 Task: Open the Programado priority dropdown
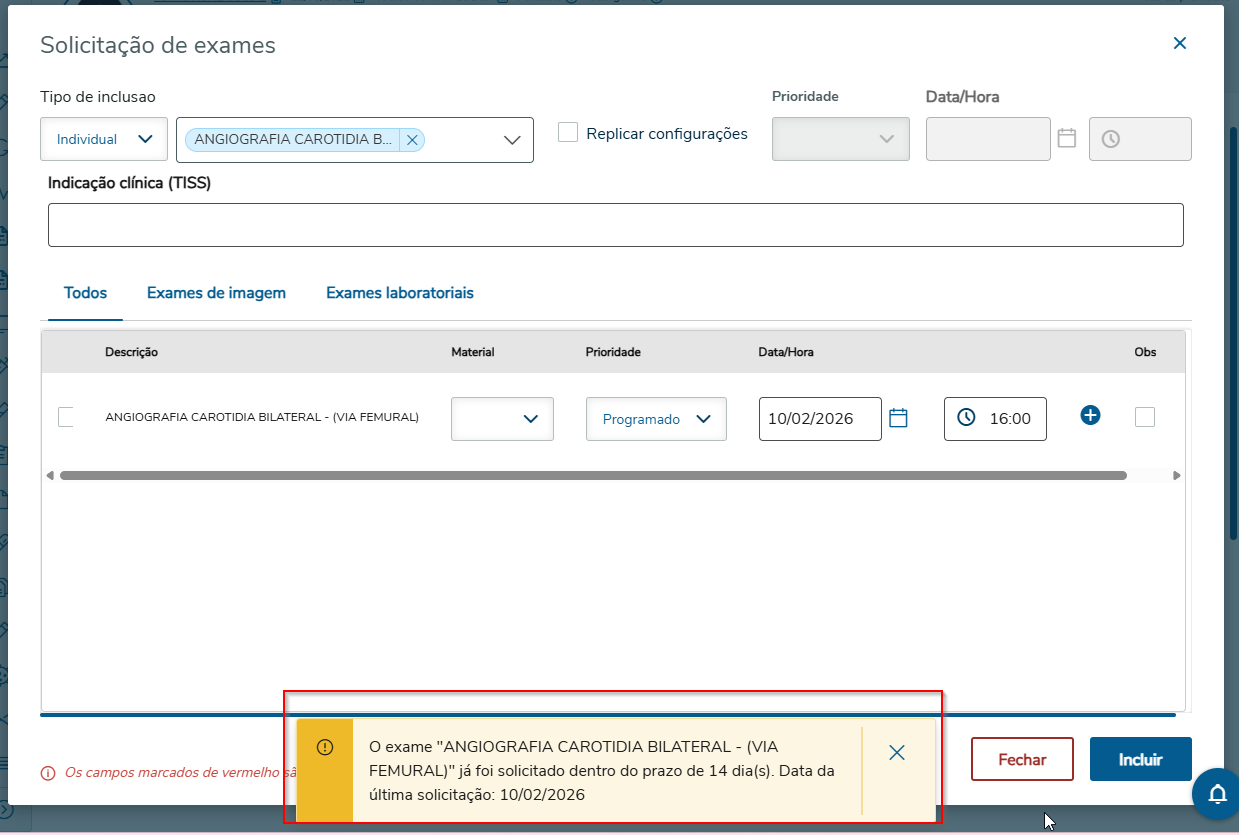pyautogui.click(x=656, y=419)
